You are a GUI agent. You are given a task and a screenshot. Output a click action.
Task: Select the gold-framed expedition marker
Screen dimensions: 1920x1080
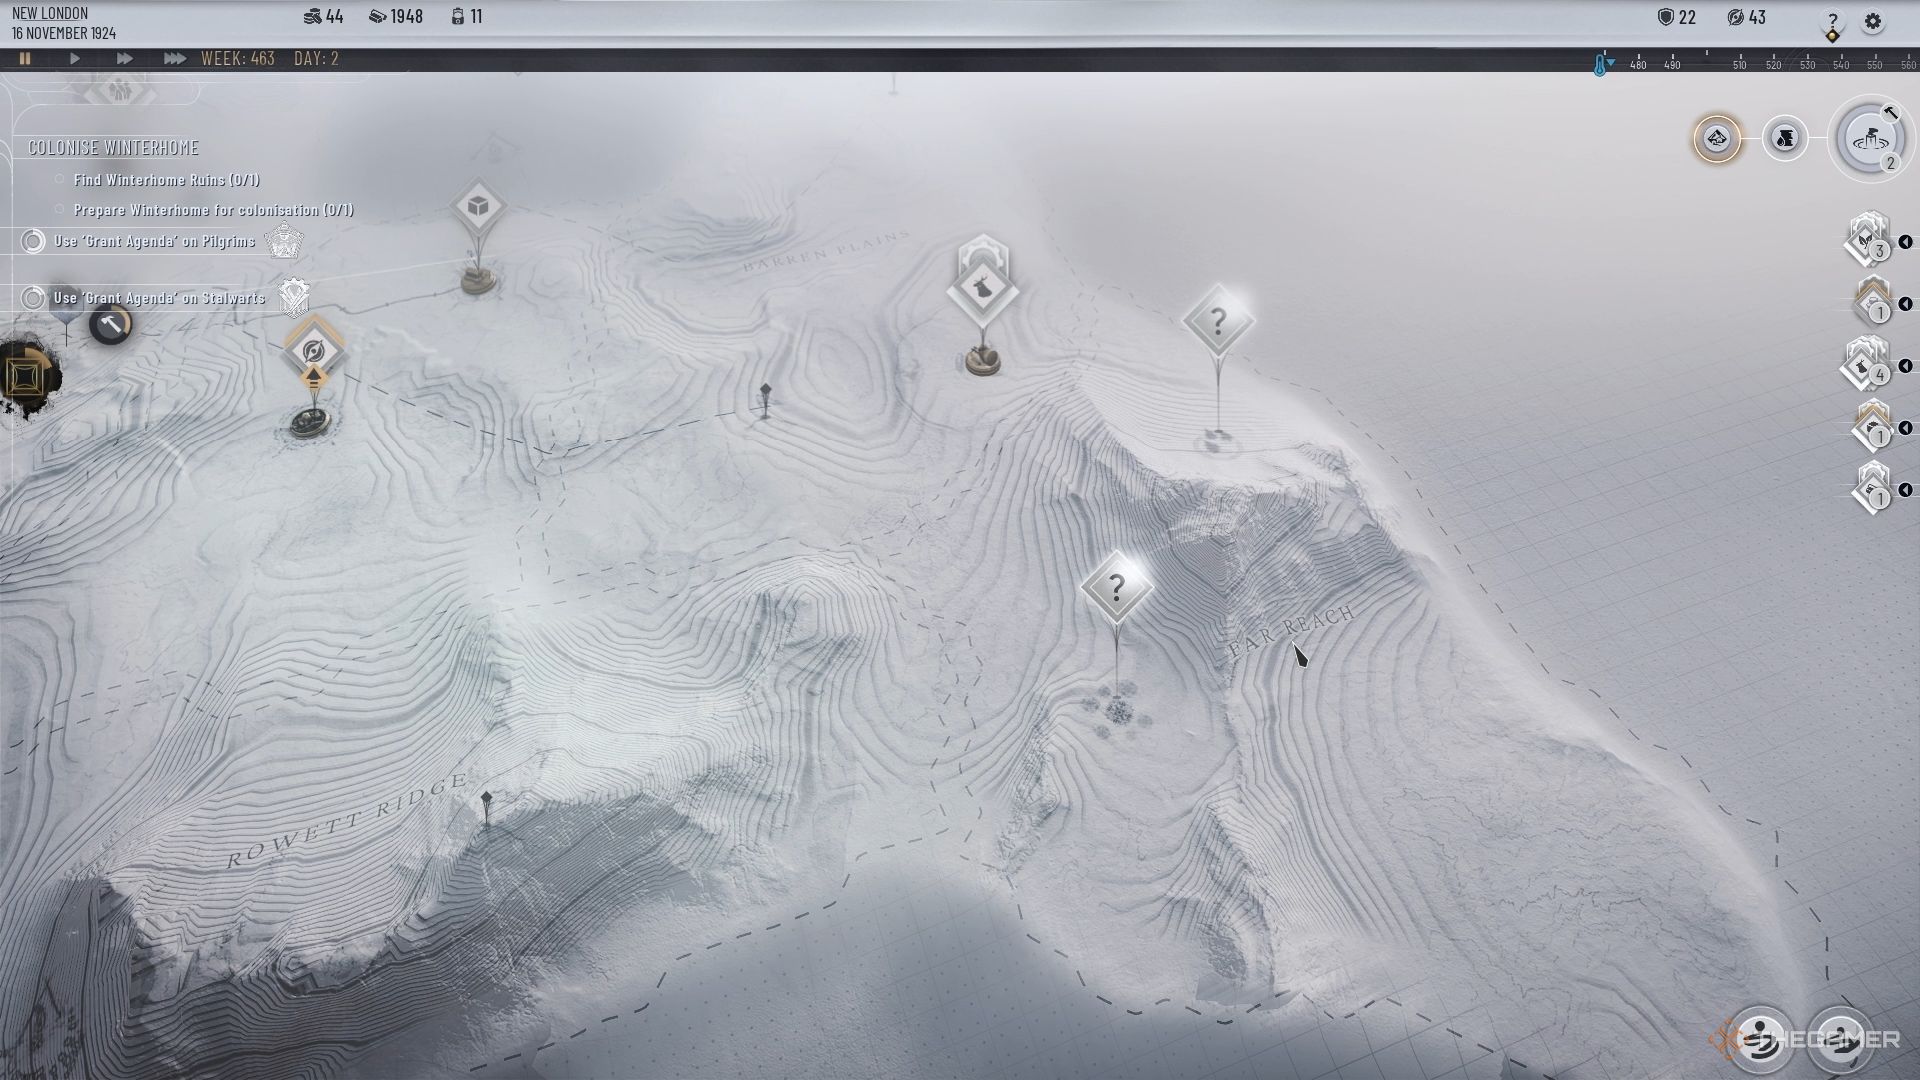pyautogui.click(x=314, y=352)
